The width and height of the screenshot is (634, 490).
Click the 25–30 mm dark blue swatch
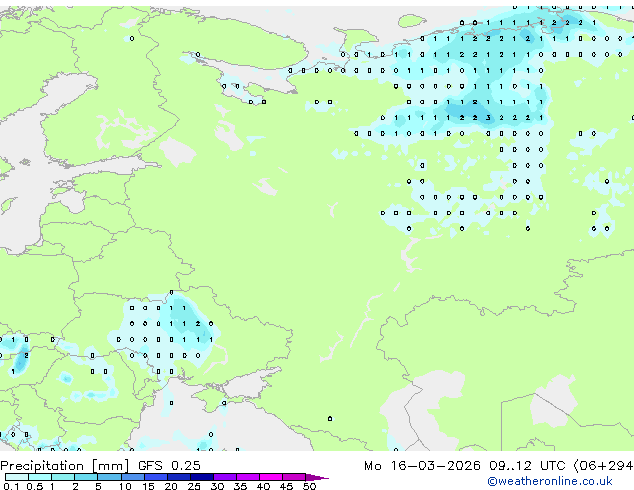tap(202, 477)
